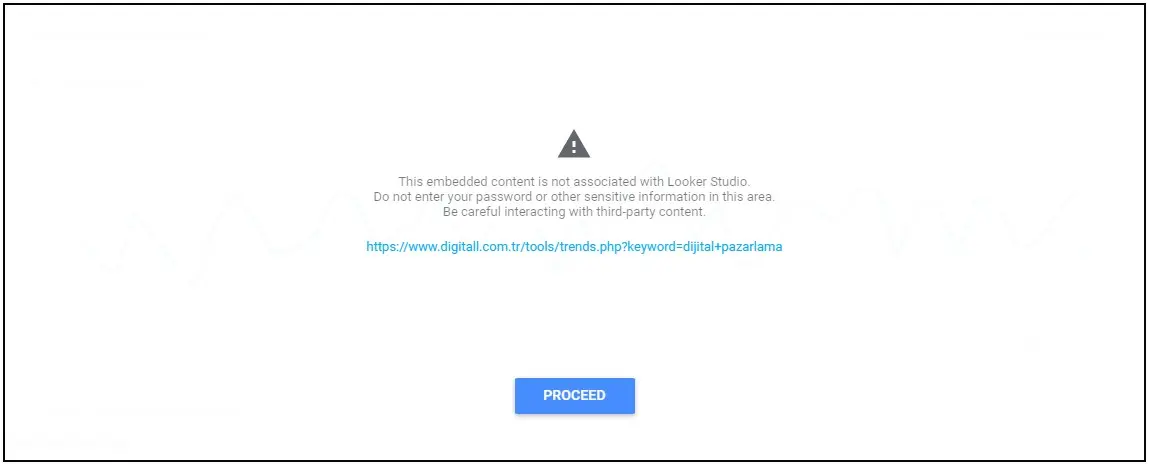Click the 'This embedded content' warning line
The image size is (1149, 465).
574,181
